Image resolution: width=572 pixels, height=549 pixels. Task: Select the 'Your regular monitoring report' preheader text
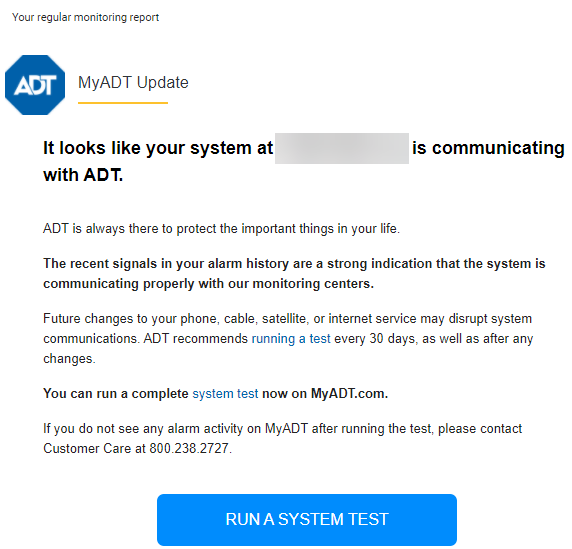pyautogui.click(x=85, y=17)
